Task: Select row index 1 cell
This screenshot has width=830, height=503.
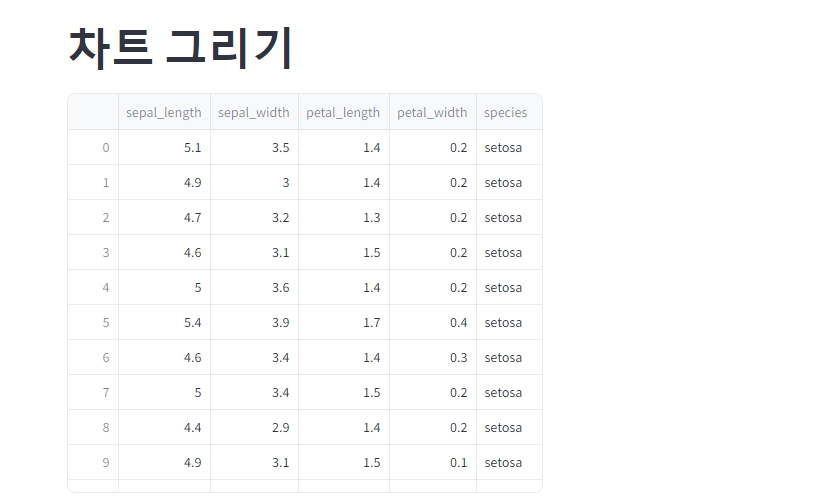Action: click(93, 182)
